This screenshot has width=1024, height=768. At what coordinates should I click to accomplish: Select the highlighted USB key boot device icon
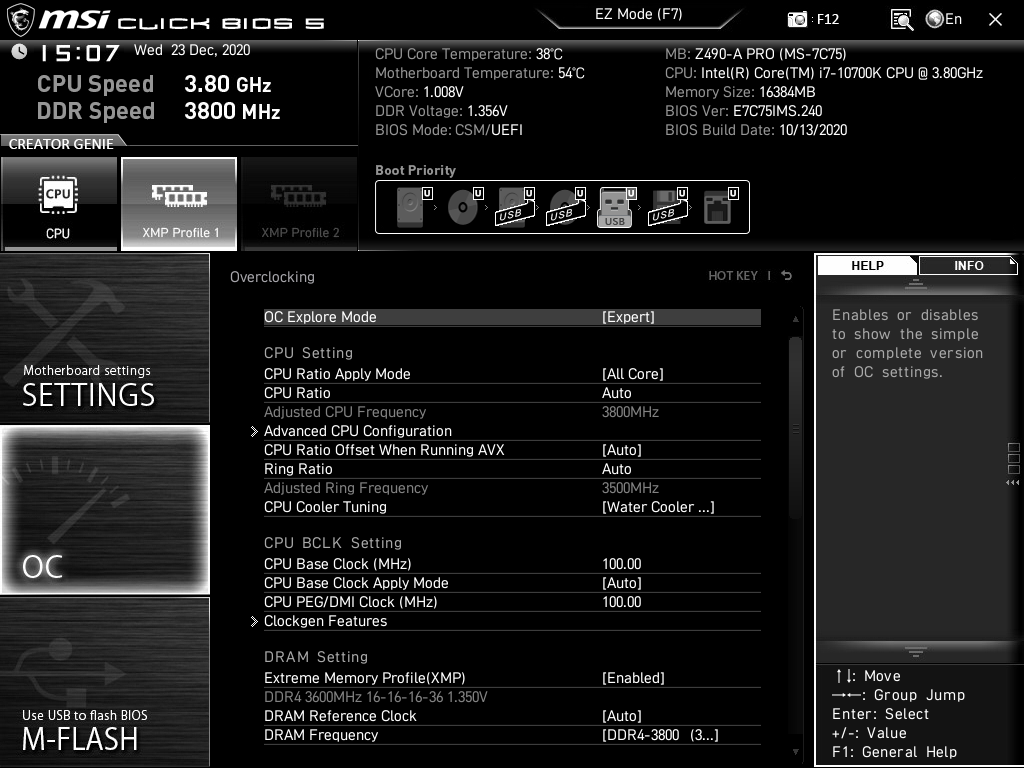point(616,207)
